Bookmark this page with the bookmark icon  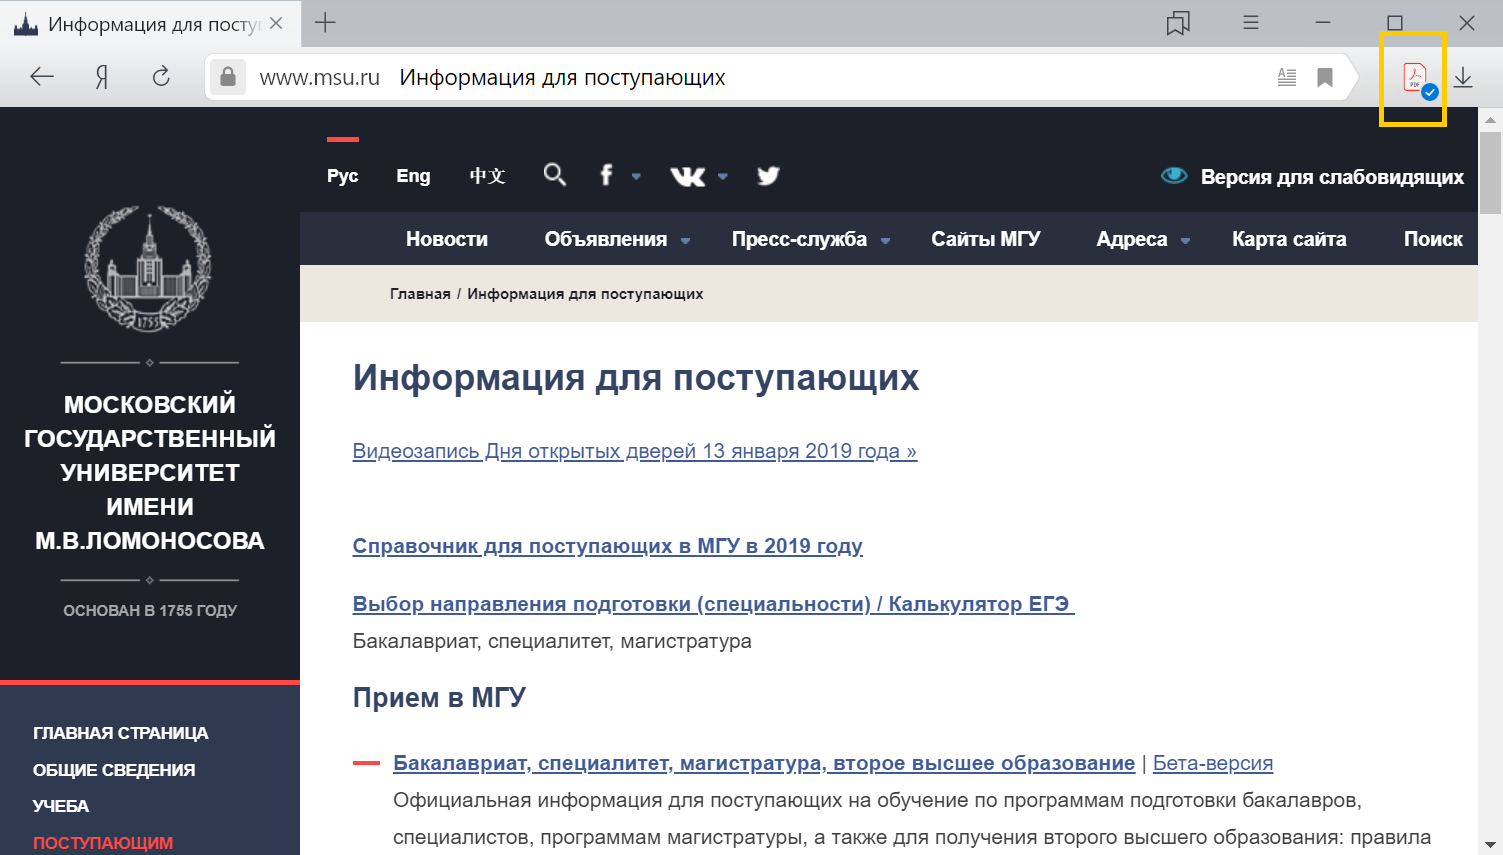(x=1325, y=77)
